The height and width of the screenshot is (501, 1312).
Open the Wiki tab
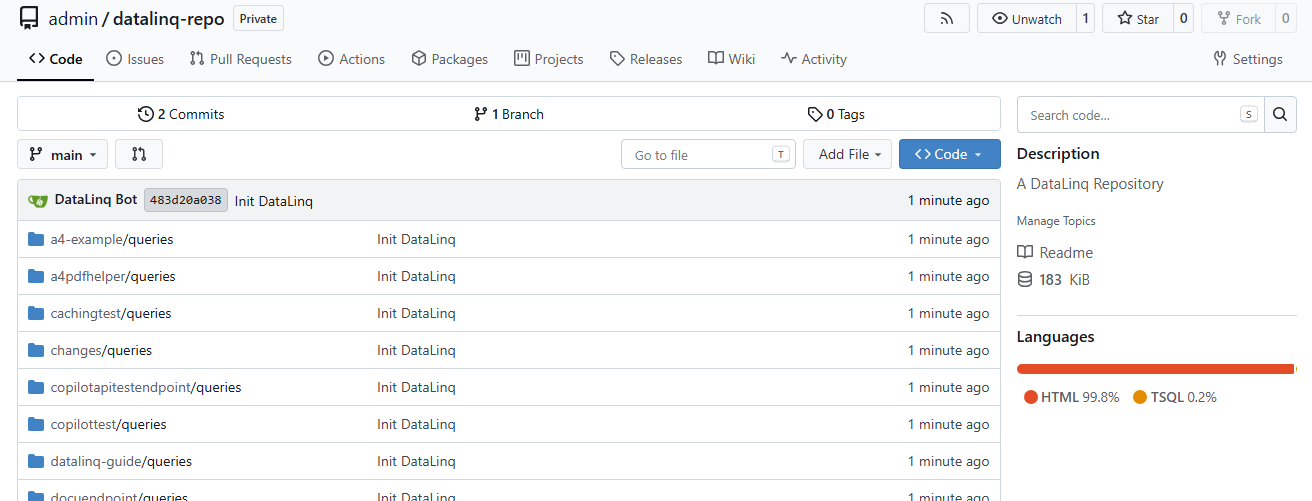[731, 59]
